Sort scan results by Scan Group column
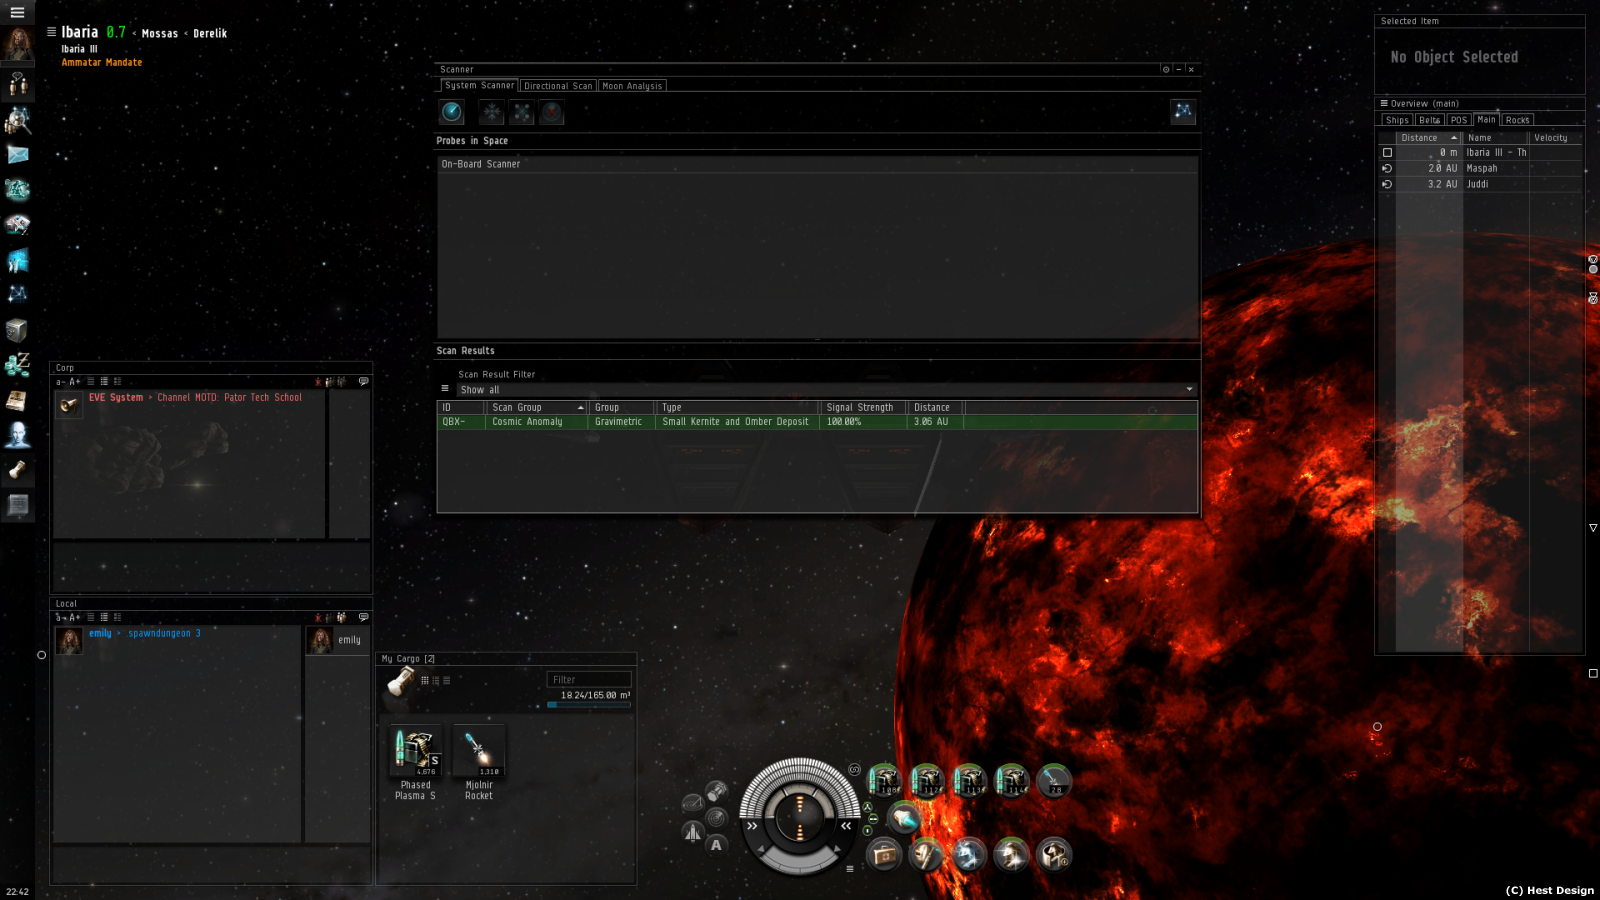This screenshot has height=900, width=1600. pos(537,407)
